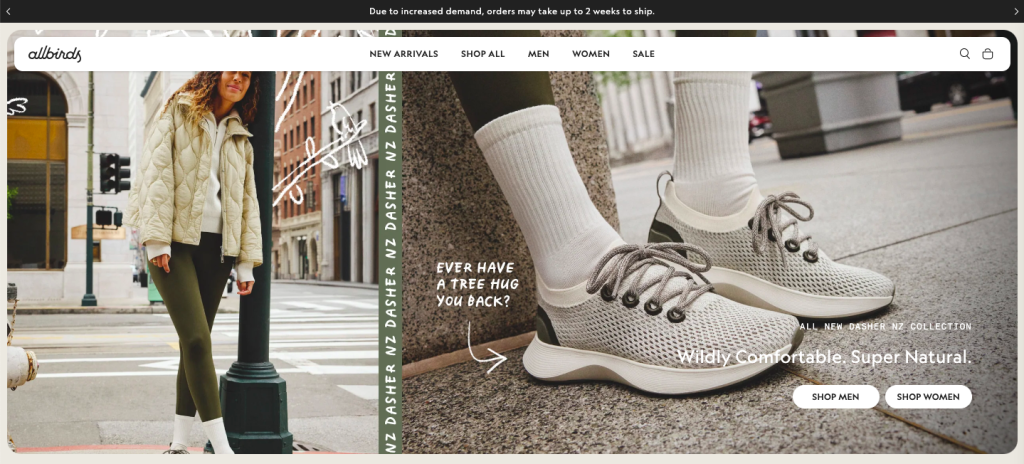Open the Sale menu item
The width and height of the screenshot is (1024, 464).
(643, 54)
